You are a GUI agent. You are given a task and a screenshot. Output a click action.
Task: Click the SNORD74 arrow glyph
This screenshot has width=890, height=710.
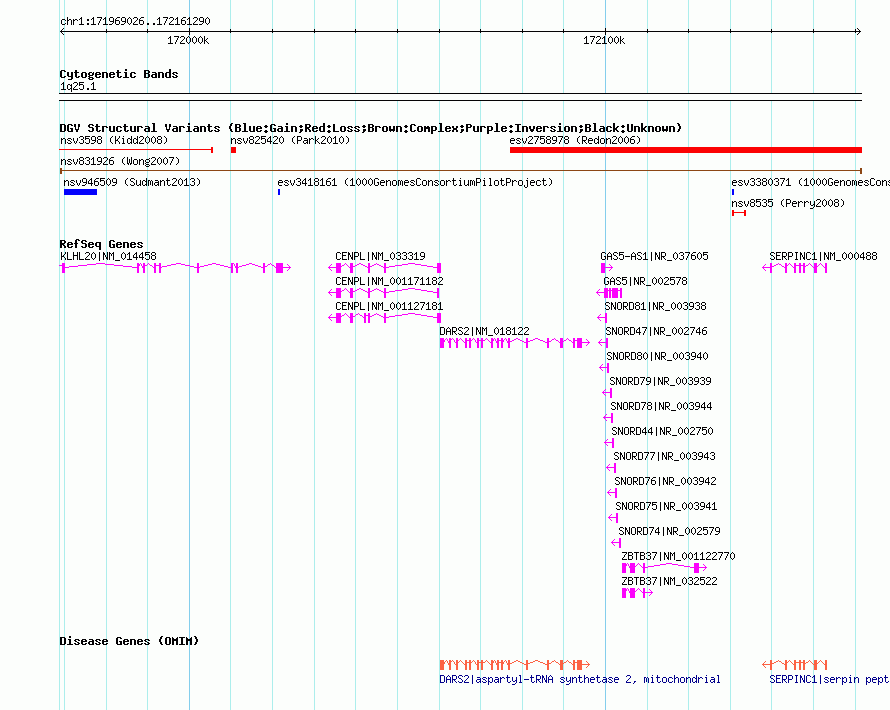[616, 543]
